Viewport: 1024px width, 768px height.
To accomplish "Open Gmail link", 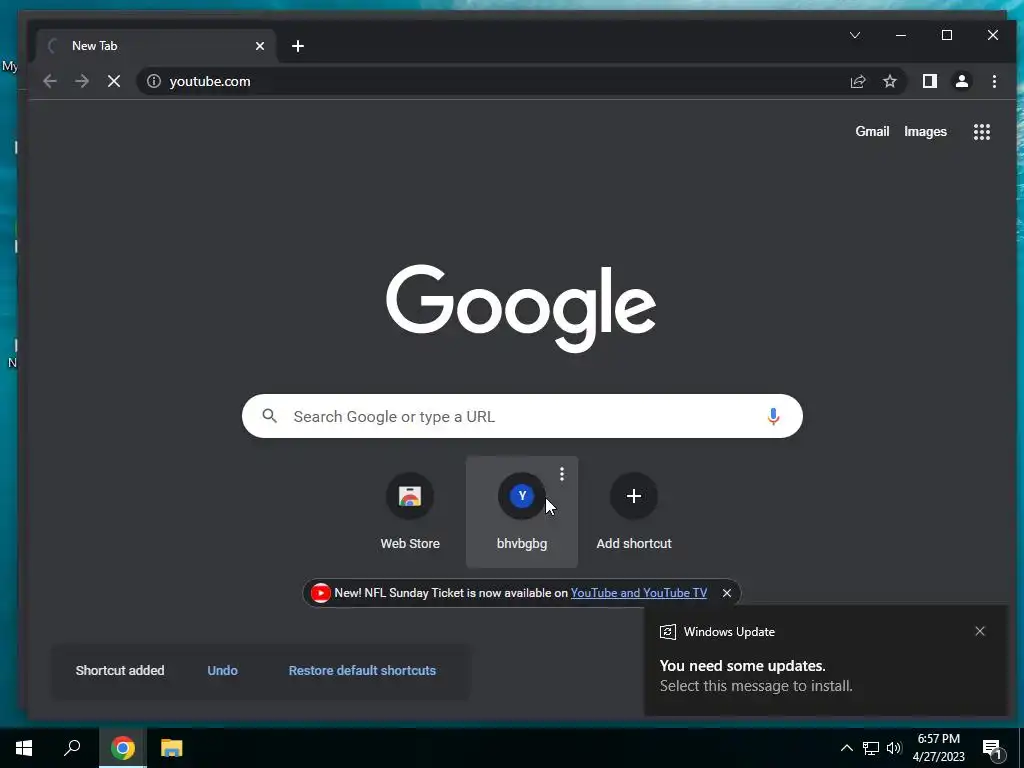I will click(x=872, y=131).
